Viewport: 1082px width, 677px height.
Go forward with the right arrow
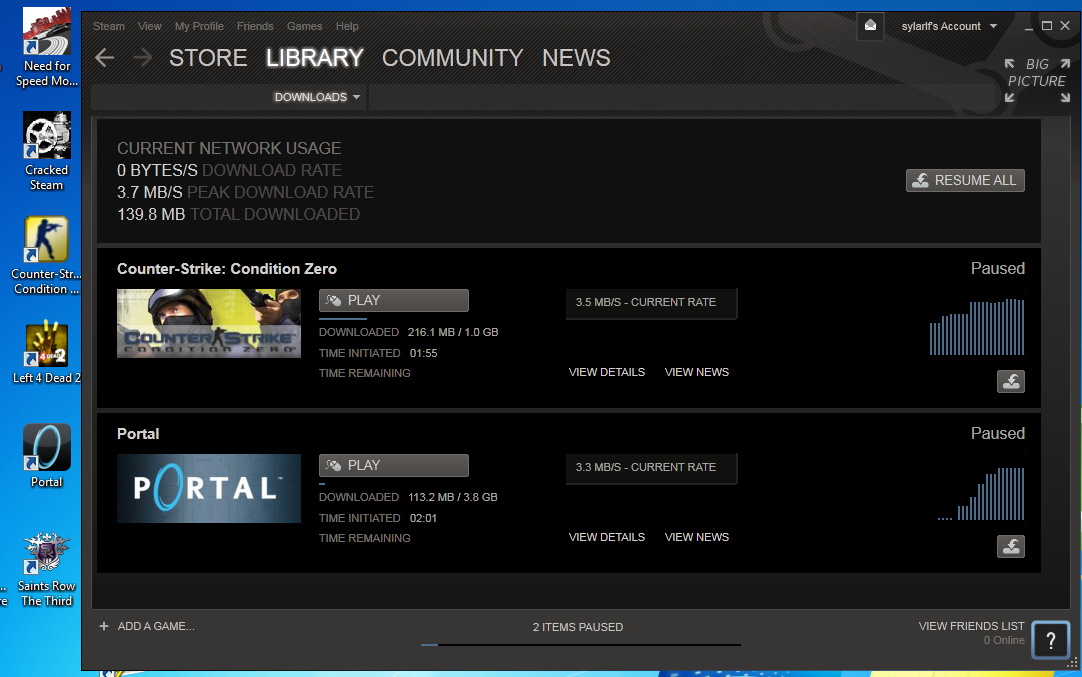(142, 58)
